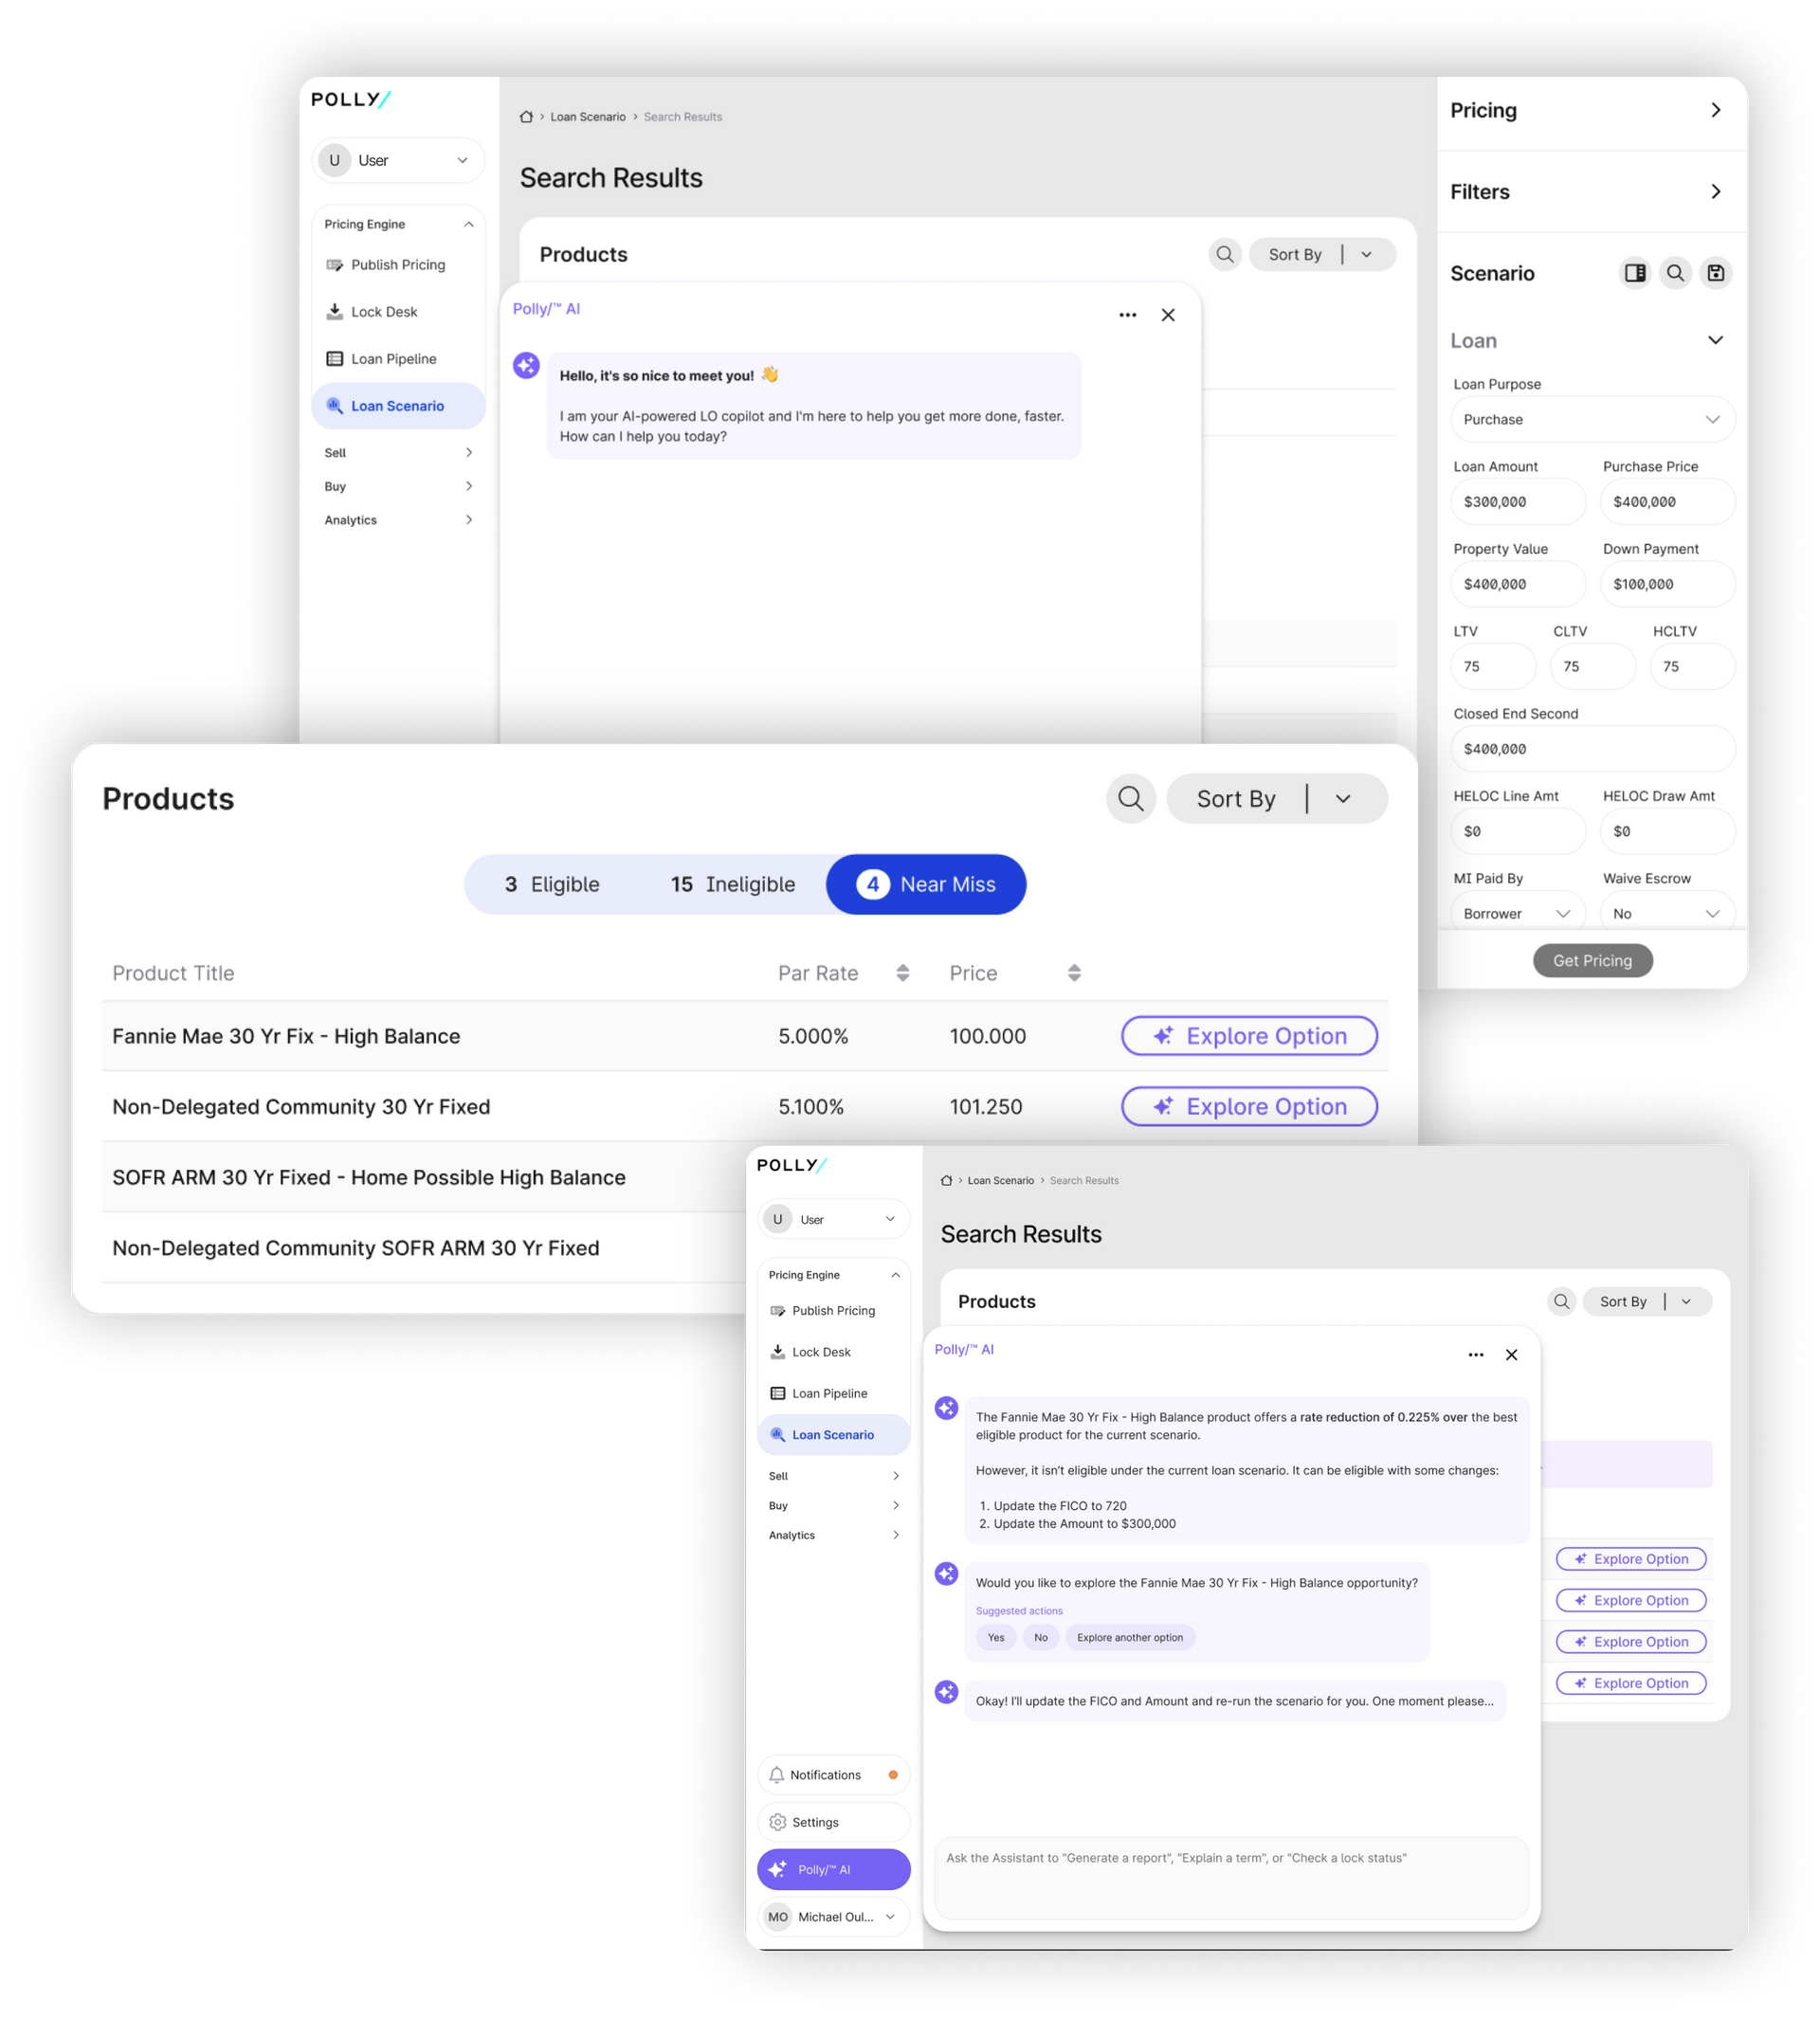Viewport: 1820px width, 2019px height.
Task: Click Explore Option for Fannie Mae 30 Yr Fix
Action: pos(1249,1035)
